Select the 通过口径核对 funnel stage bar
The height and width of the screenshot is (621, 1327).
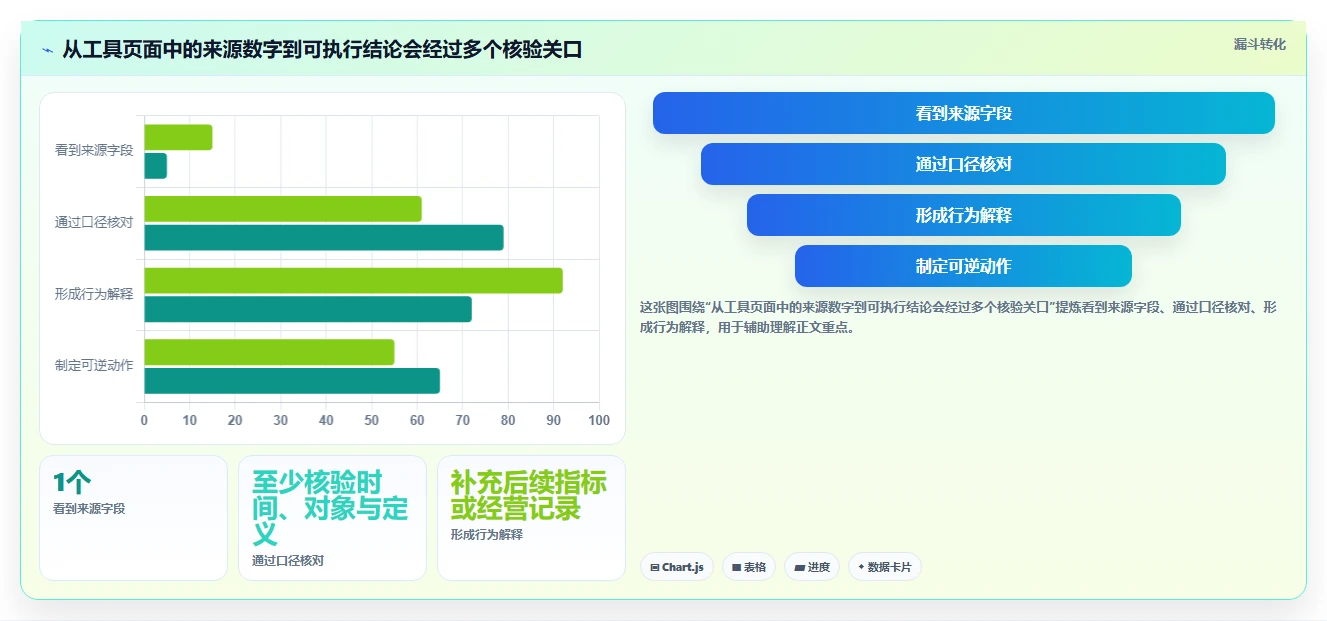[963, 164]
